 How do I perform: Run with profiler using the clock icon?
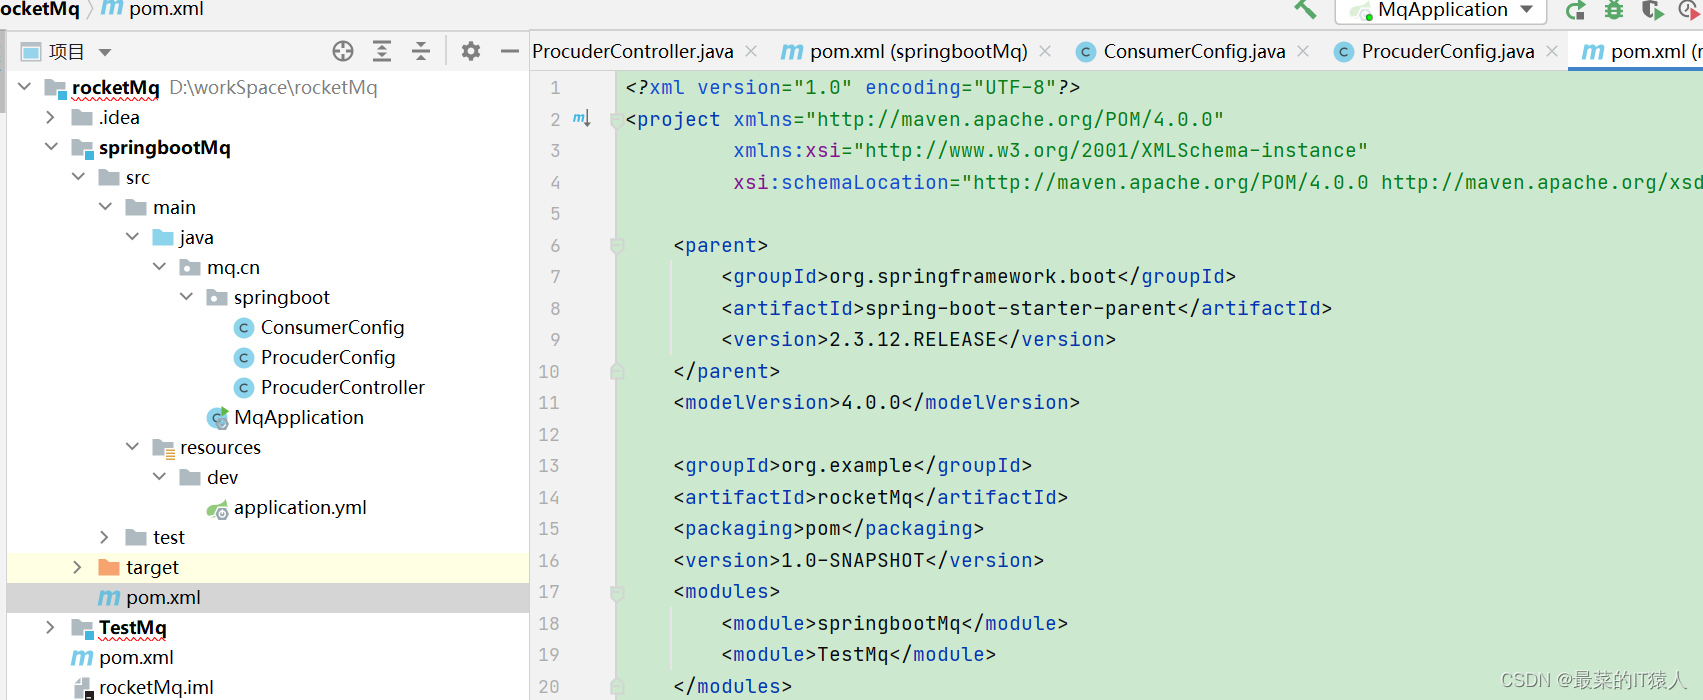tap(1689, 10)
